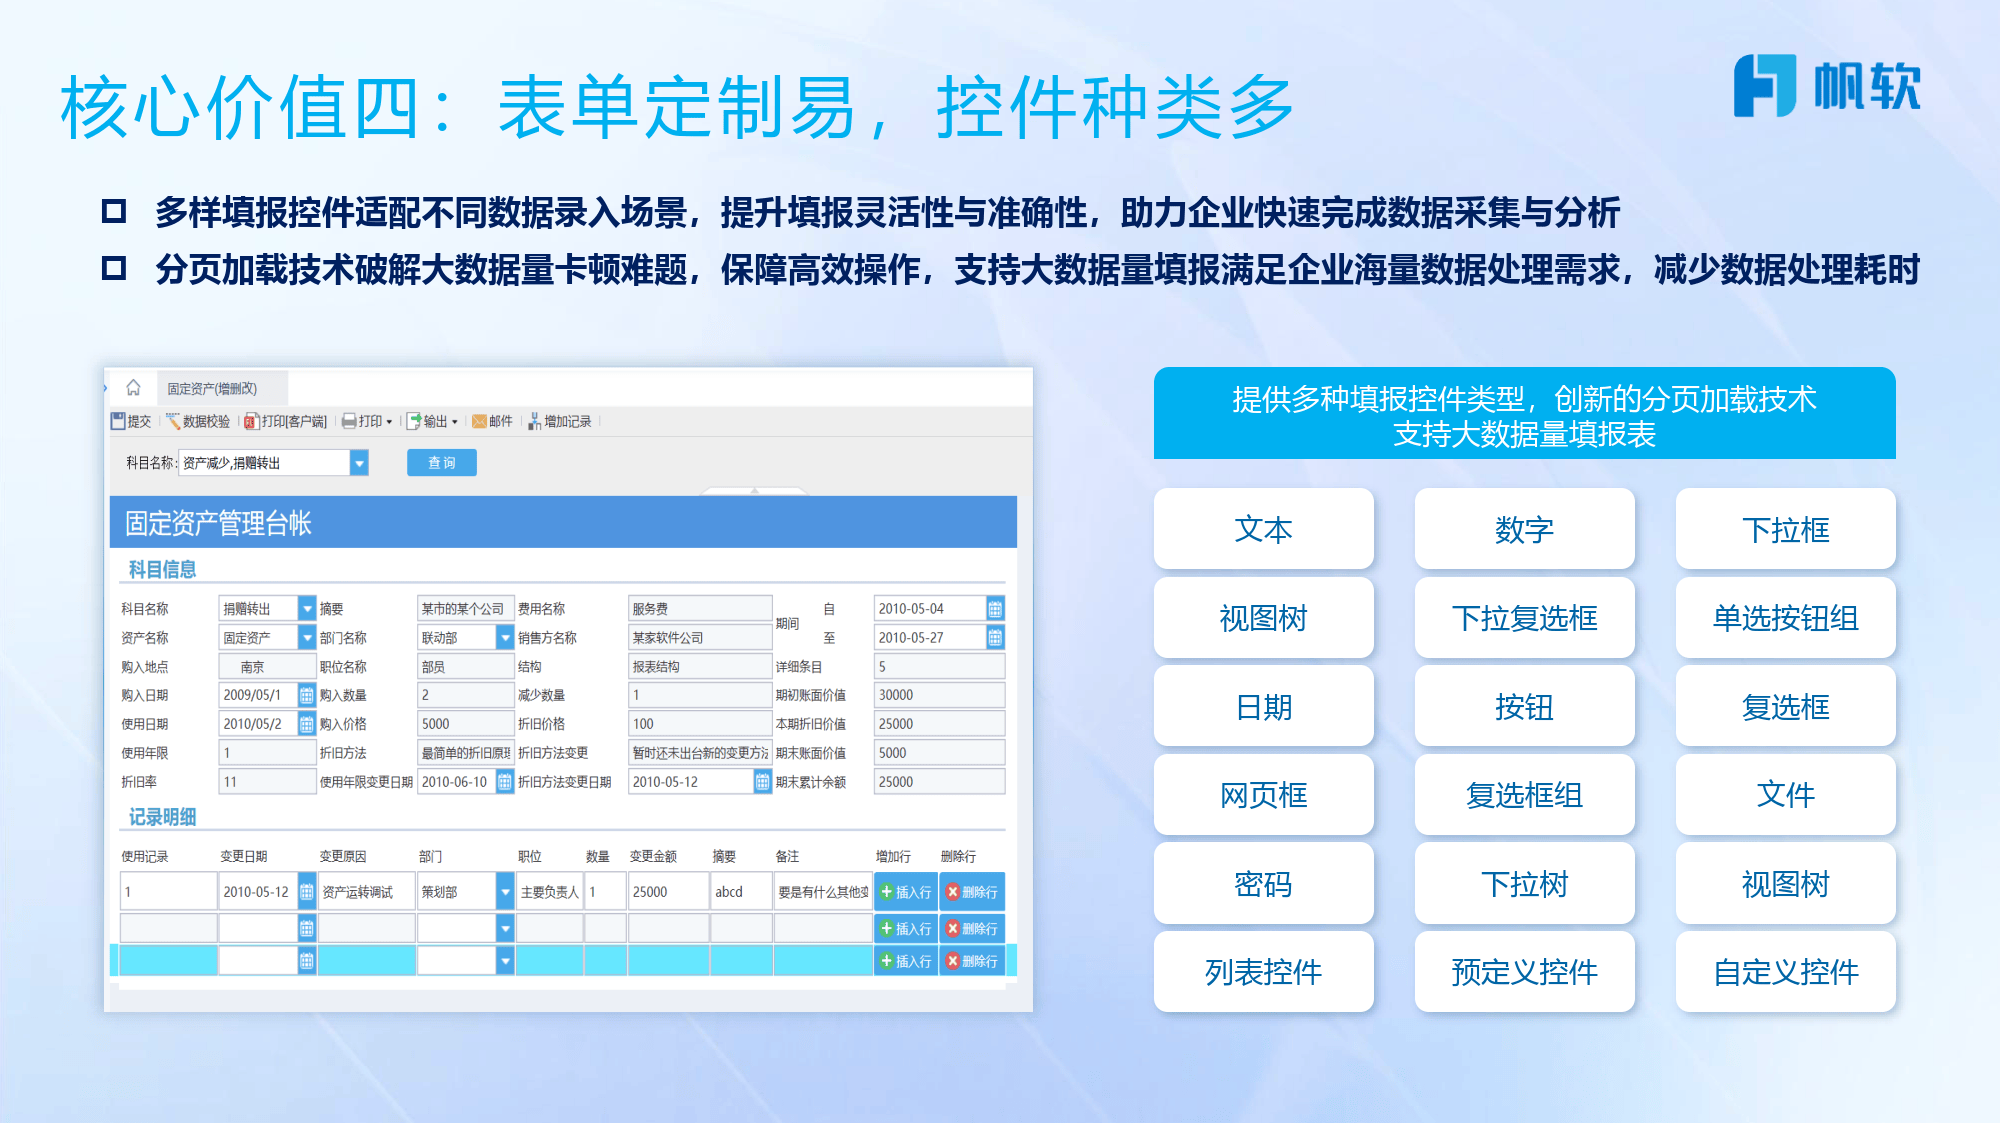This screenshot has height=1125, width=2000.
Task: Open the 科目名称 dropdown list
Action: (359, 463)
